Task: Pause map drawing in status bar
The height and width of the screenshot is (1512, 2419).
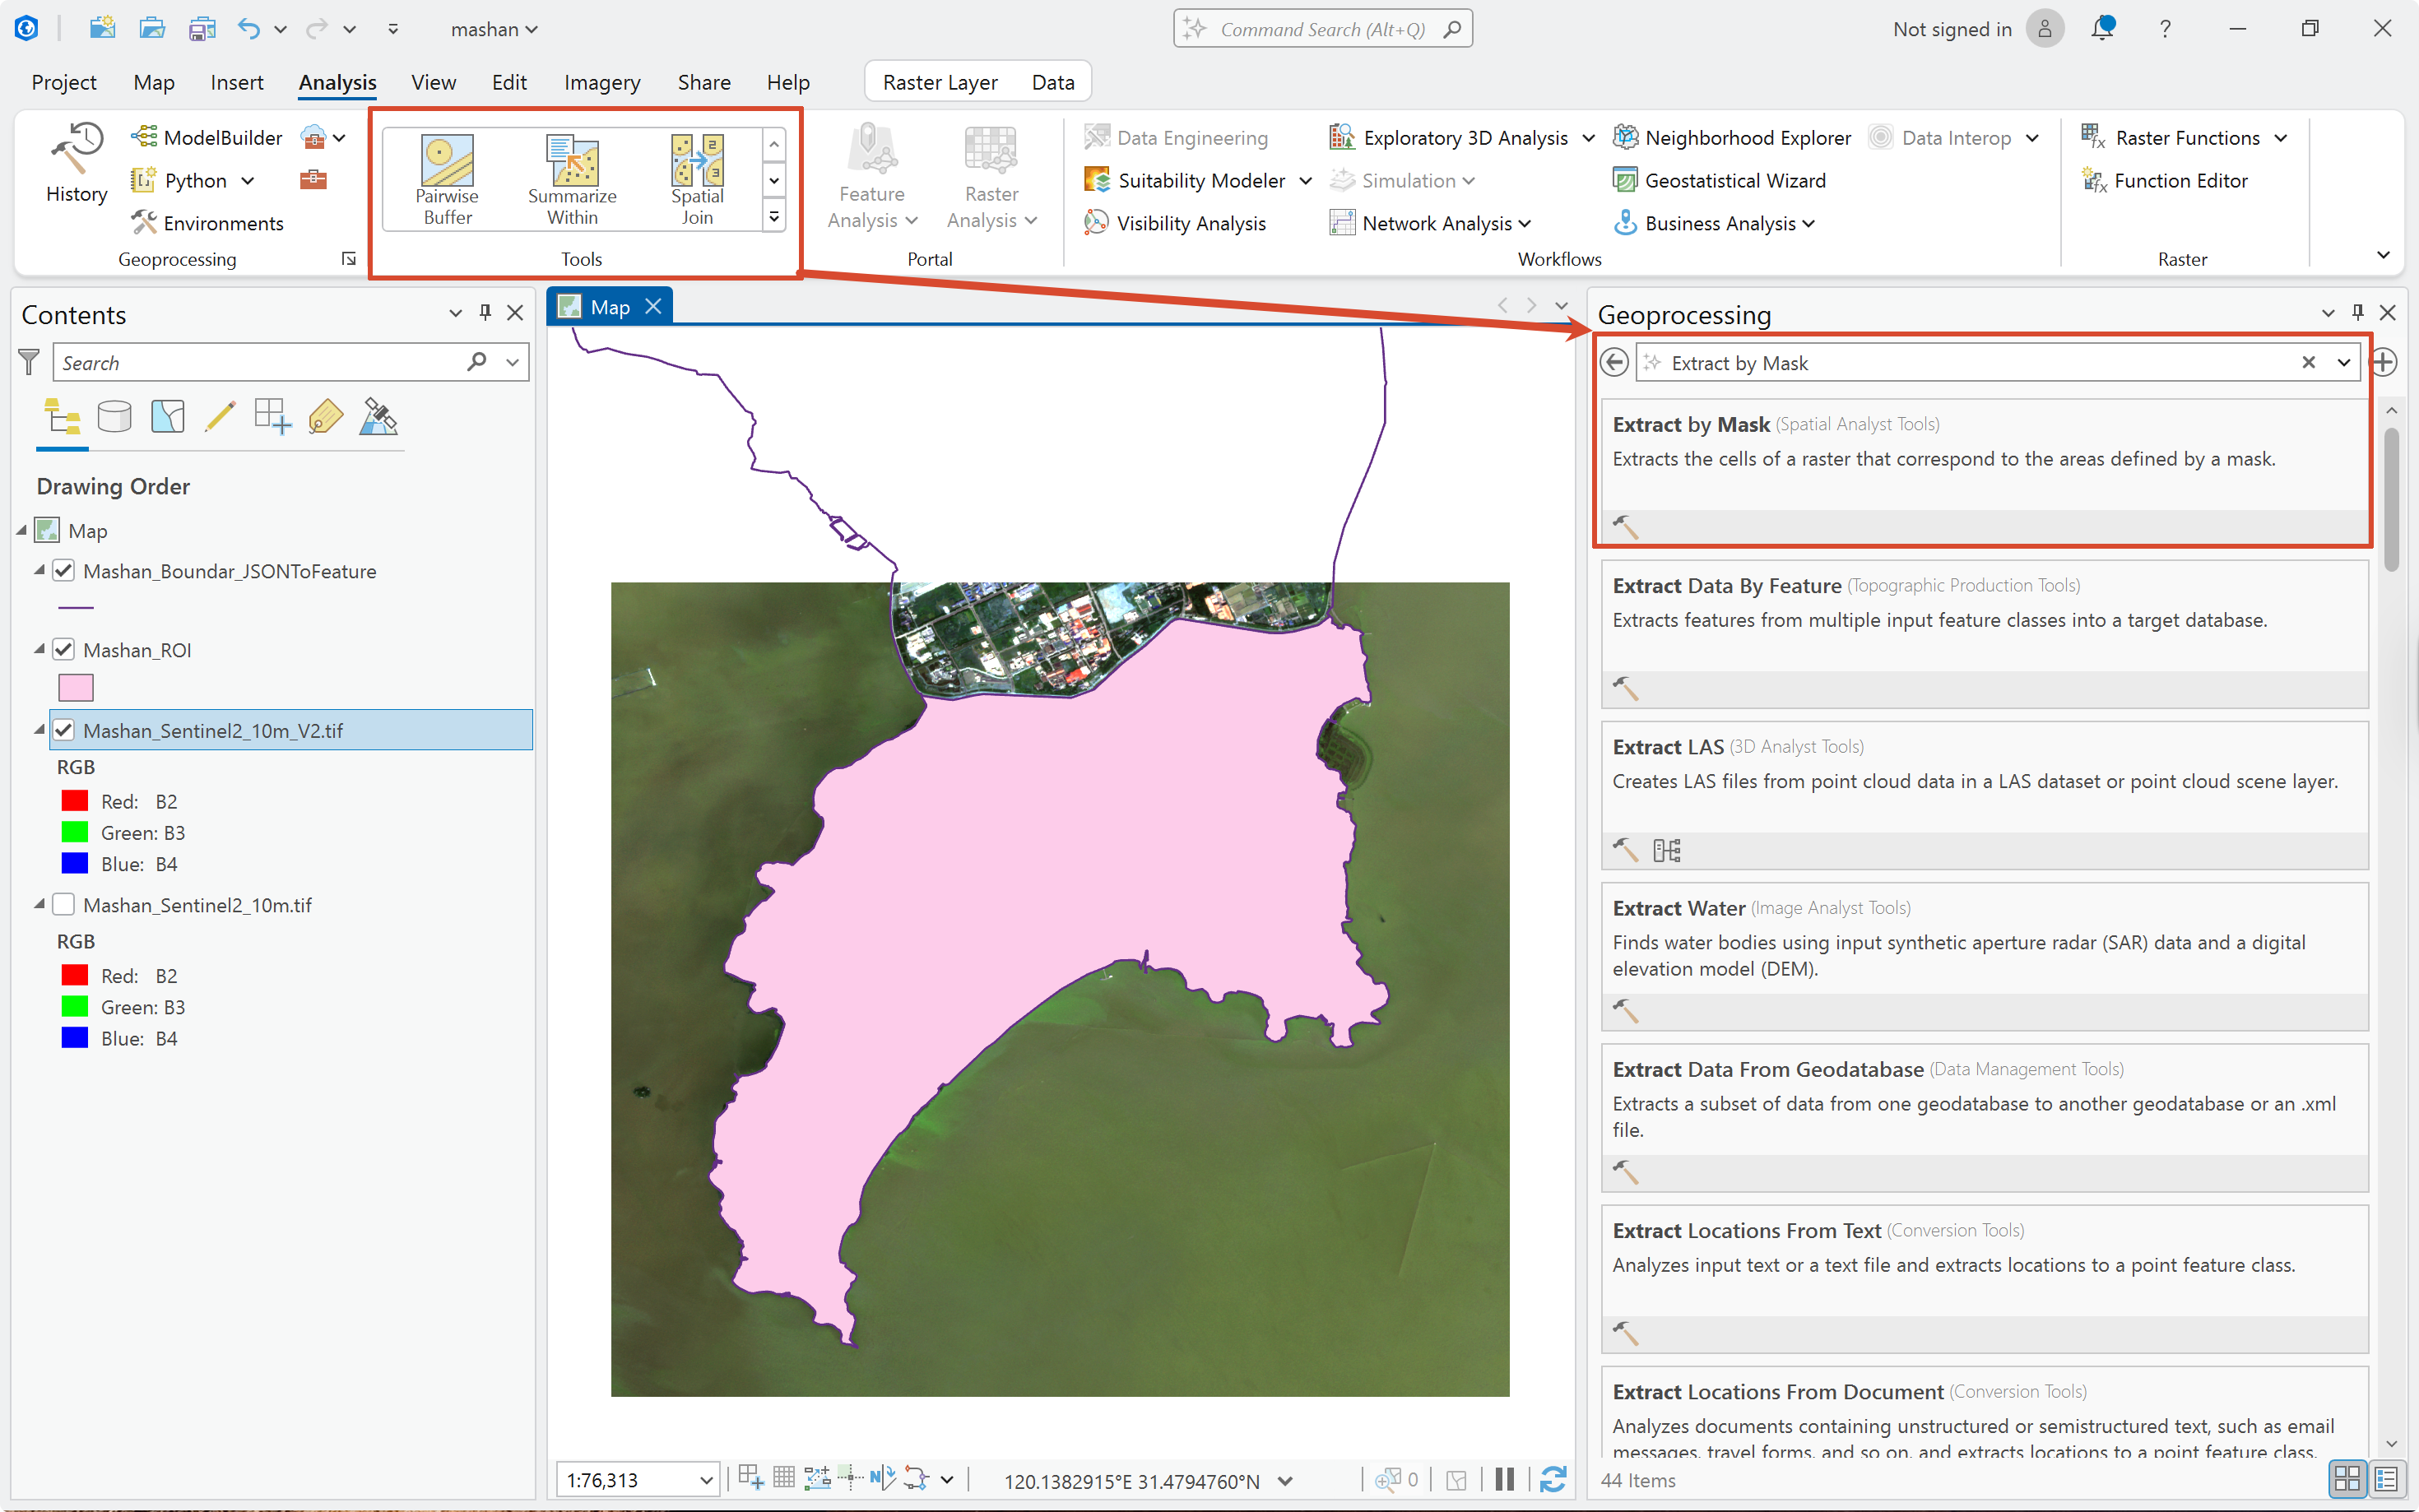Action: [x=1504, y=1479]
